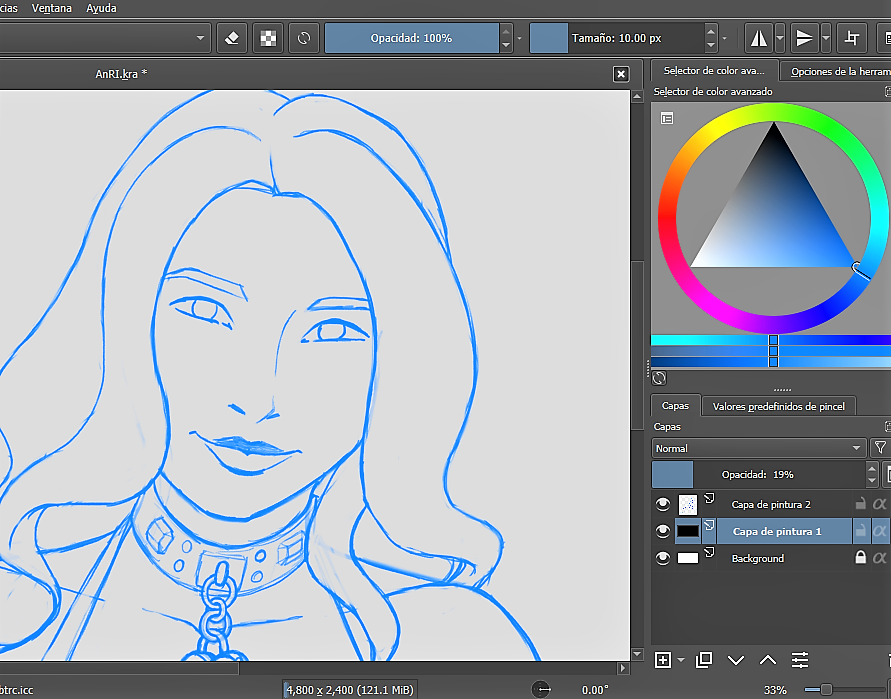Open the Ventana menu
Image resolution: width=891 pixels, height=699 pixels.
click(x=52, y=8)
